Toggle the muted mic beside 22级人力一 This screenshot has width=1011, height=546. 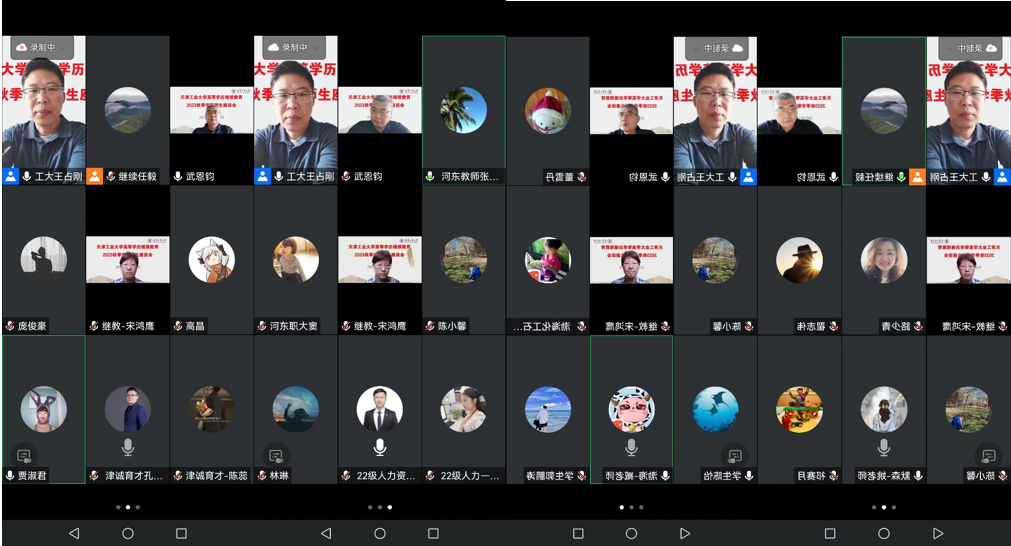(x=430, y=476)
